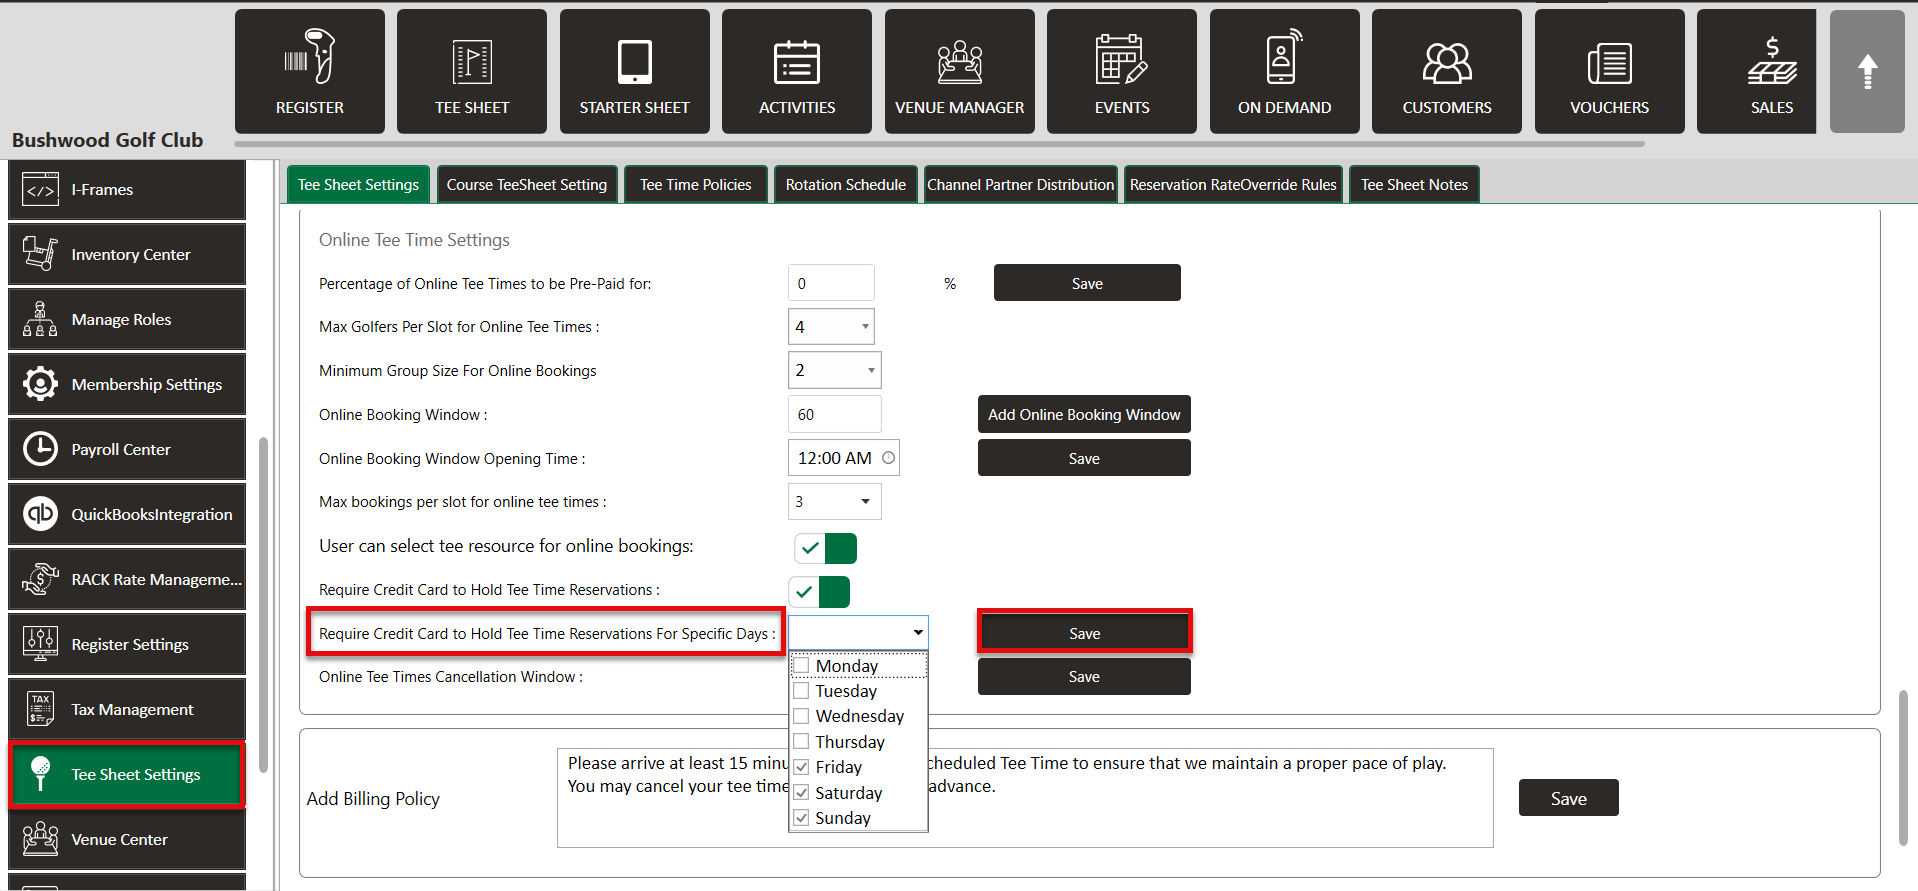
Task: Click the Events calendar icon
Action: coord(1121,59)
